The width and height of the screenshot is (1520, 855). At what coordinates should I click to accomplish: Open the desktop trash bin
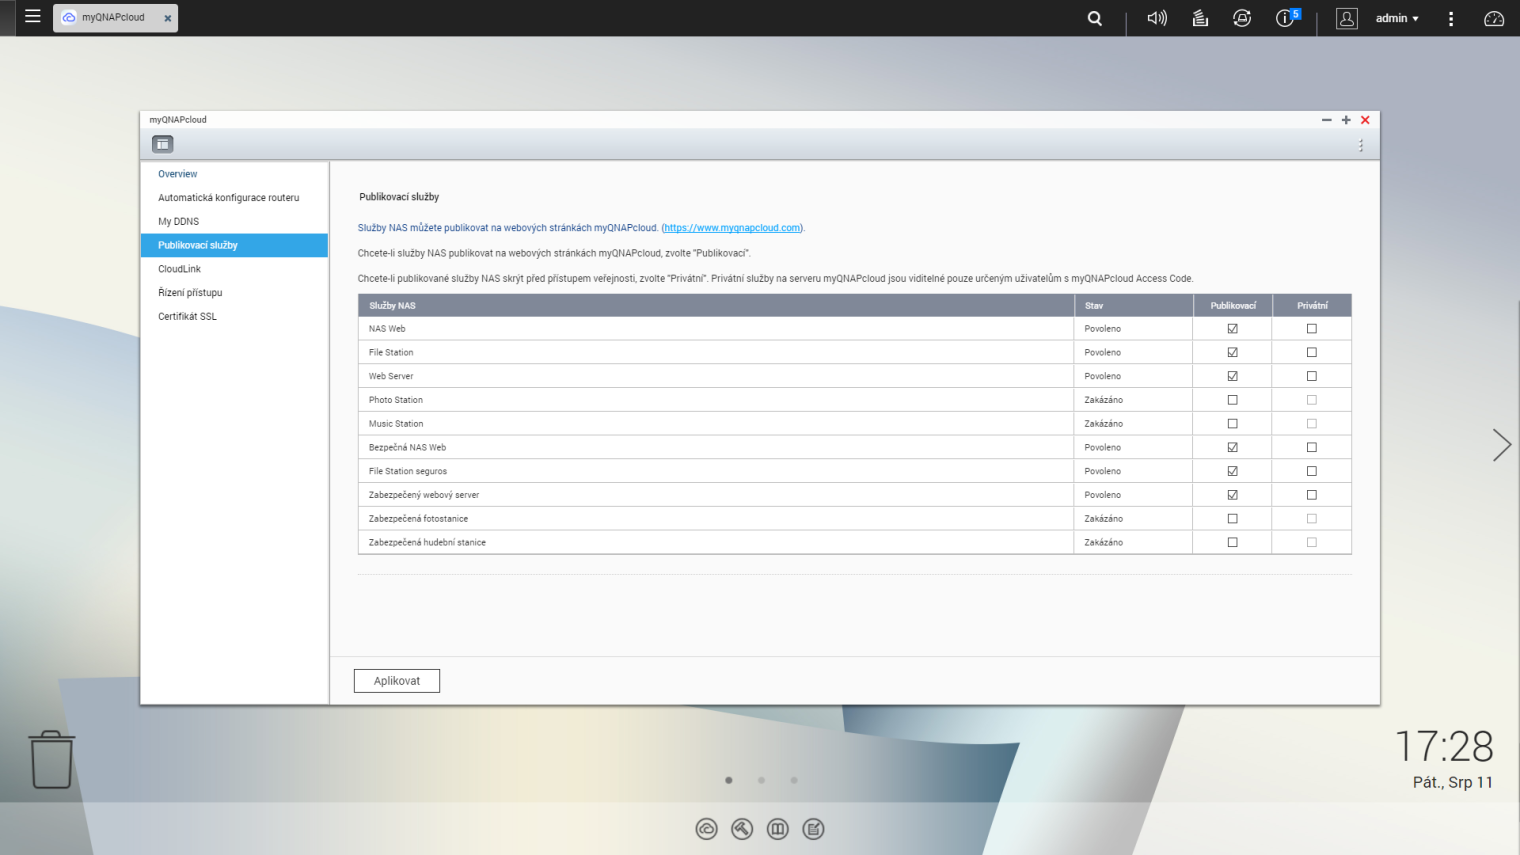(51, 759)
